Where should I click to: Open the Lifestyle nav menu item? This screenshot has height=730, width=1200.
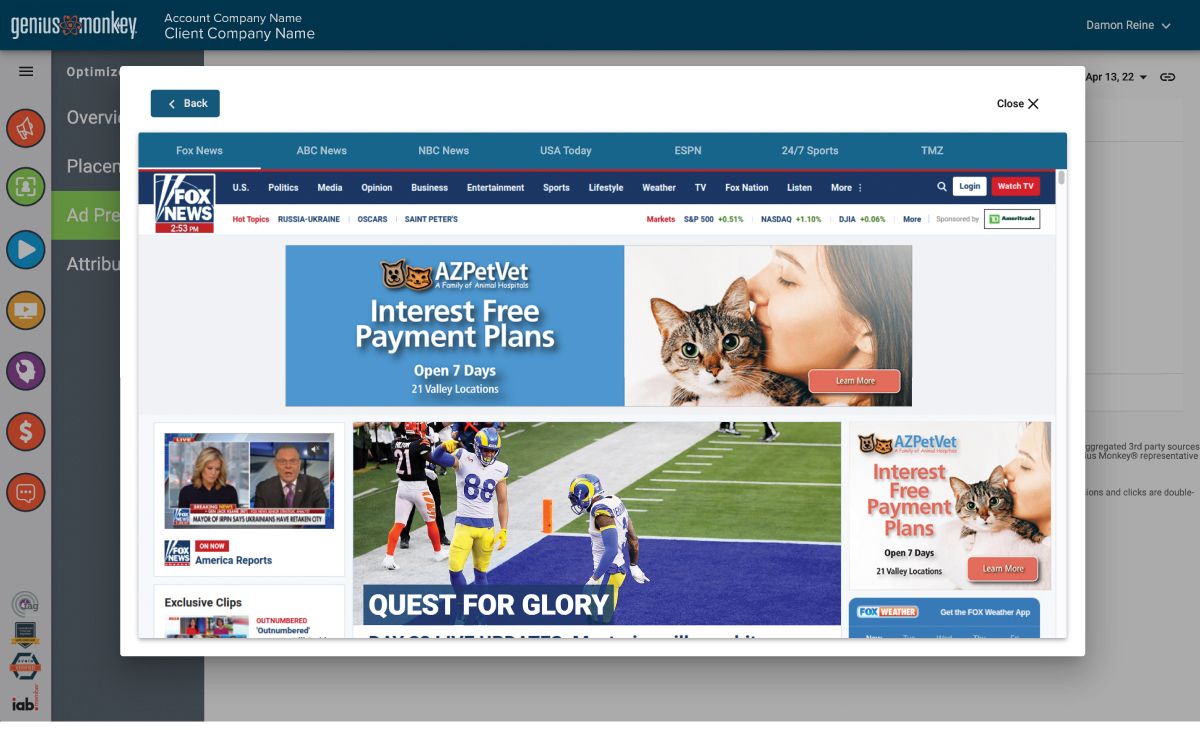(605, 187)
